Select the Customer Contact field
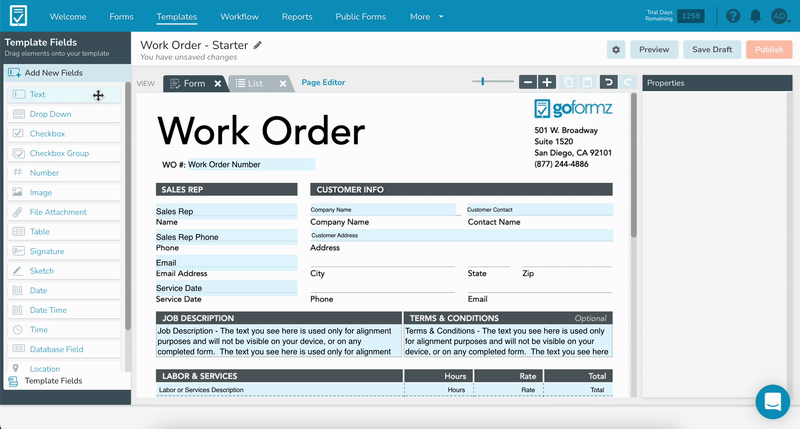This screenshot has width=800, height=429. (540, 210)
